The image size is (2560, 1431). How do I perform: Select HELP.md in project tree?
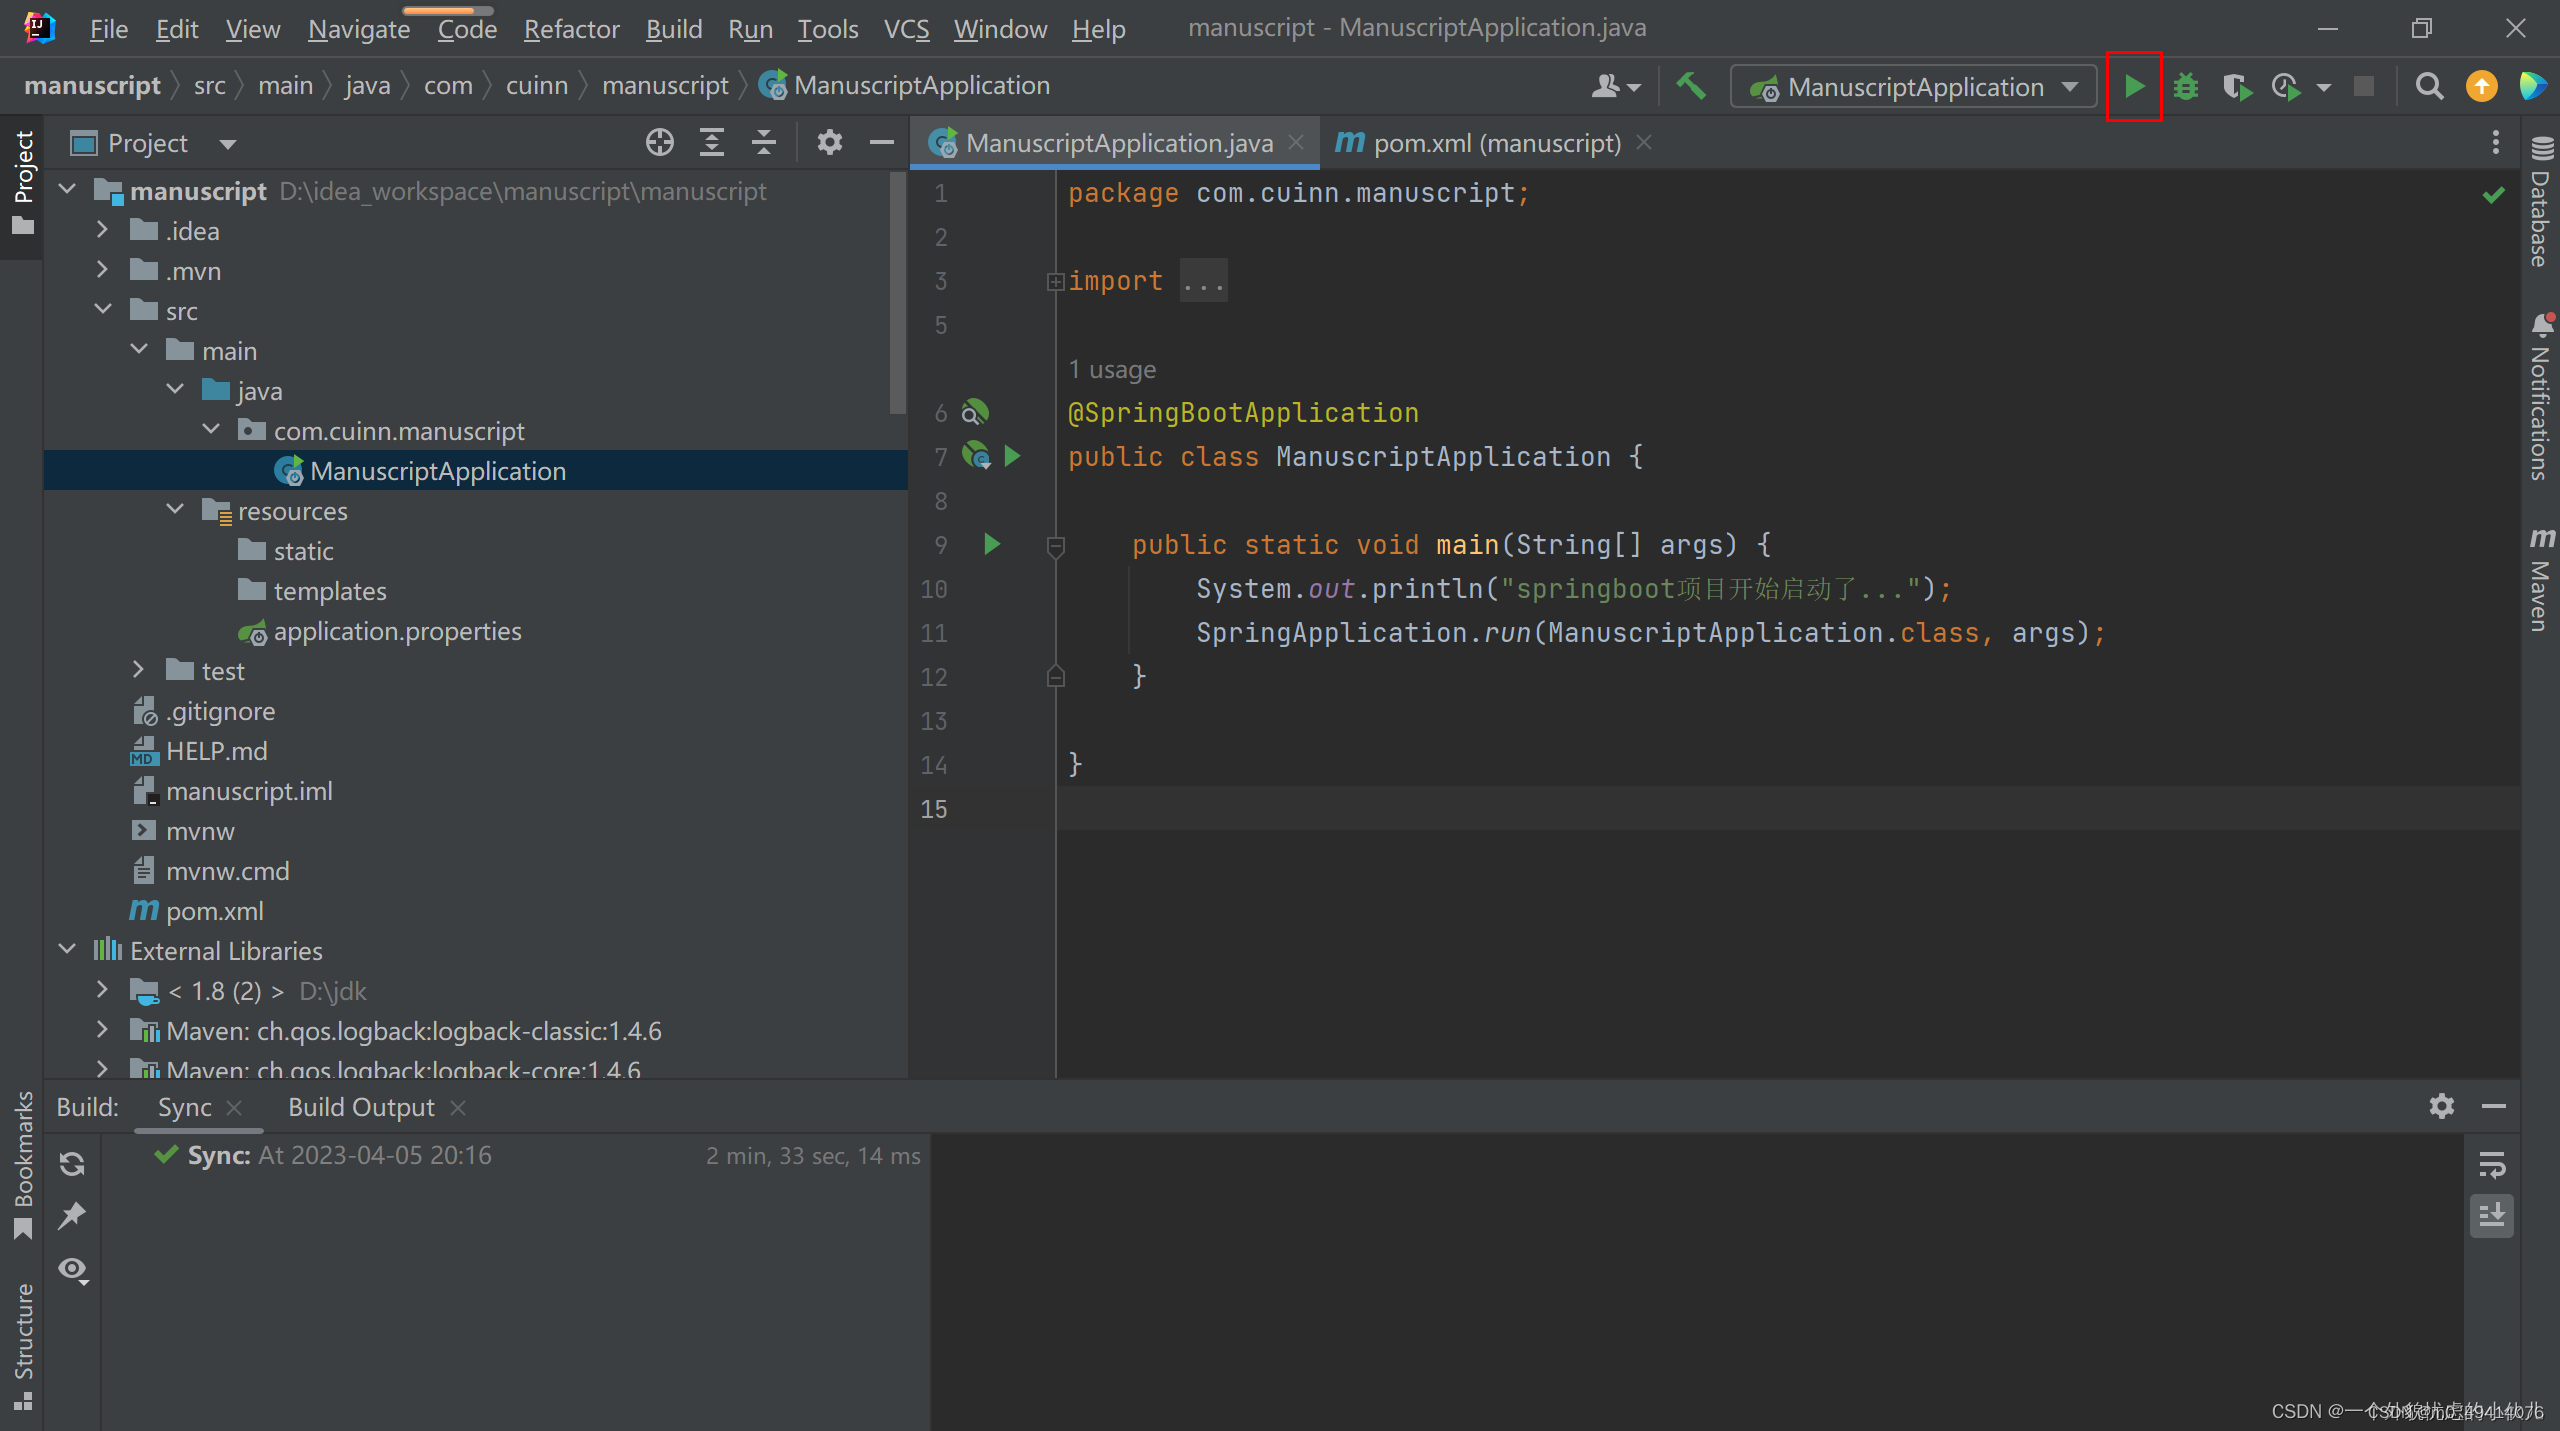click(217, 751)
